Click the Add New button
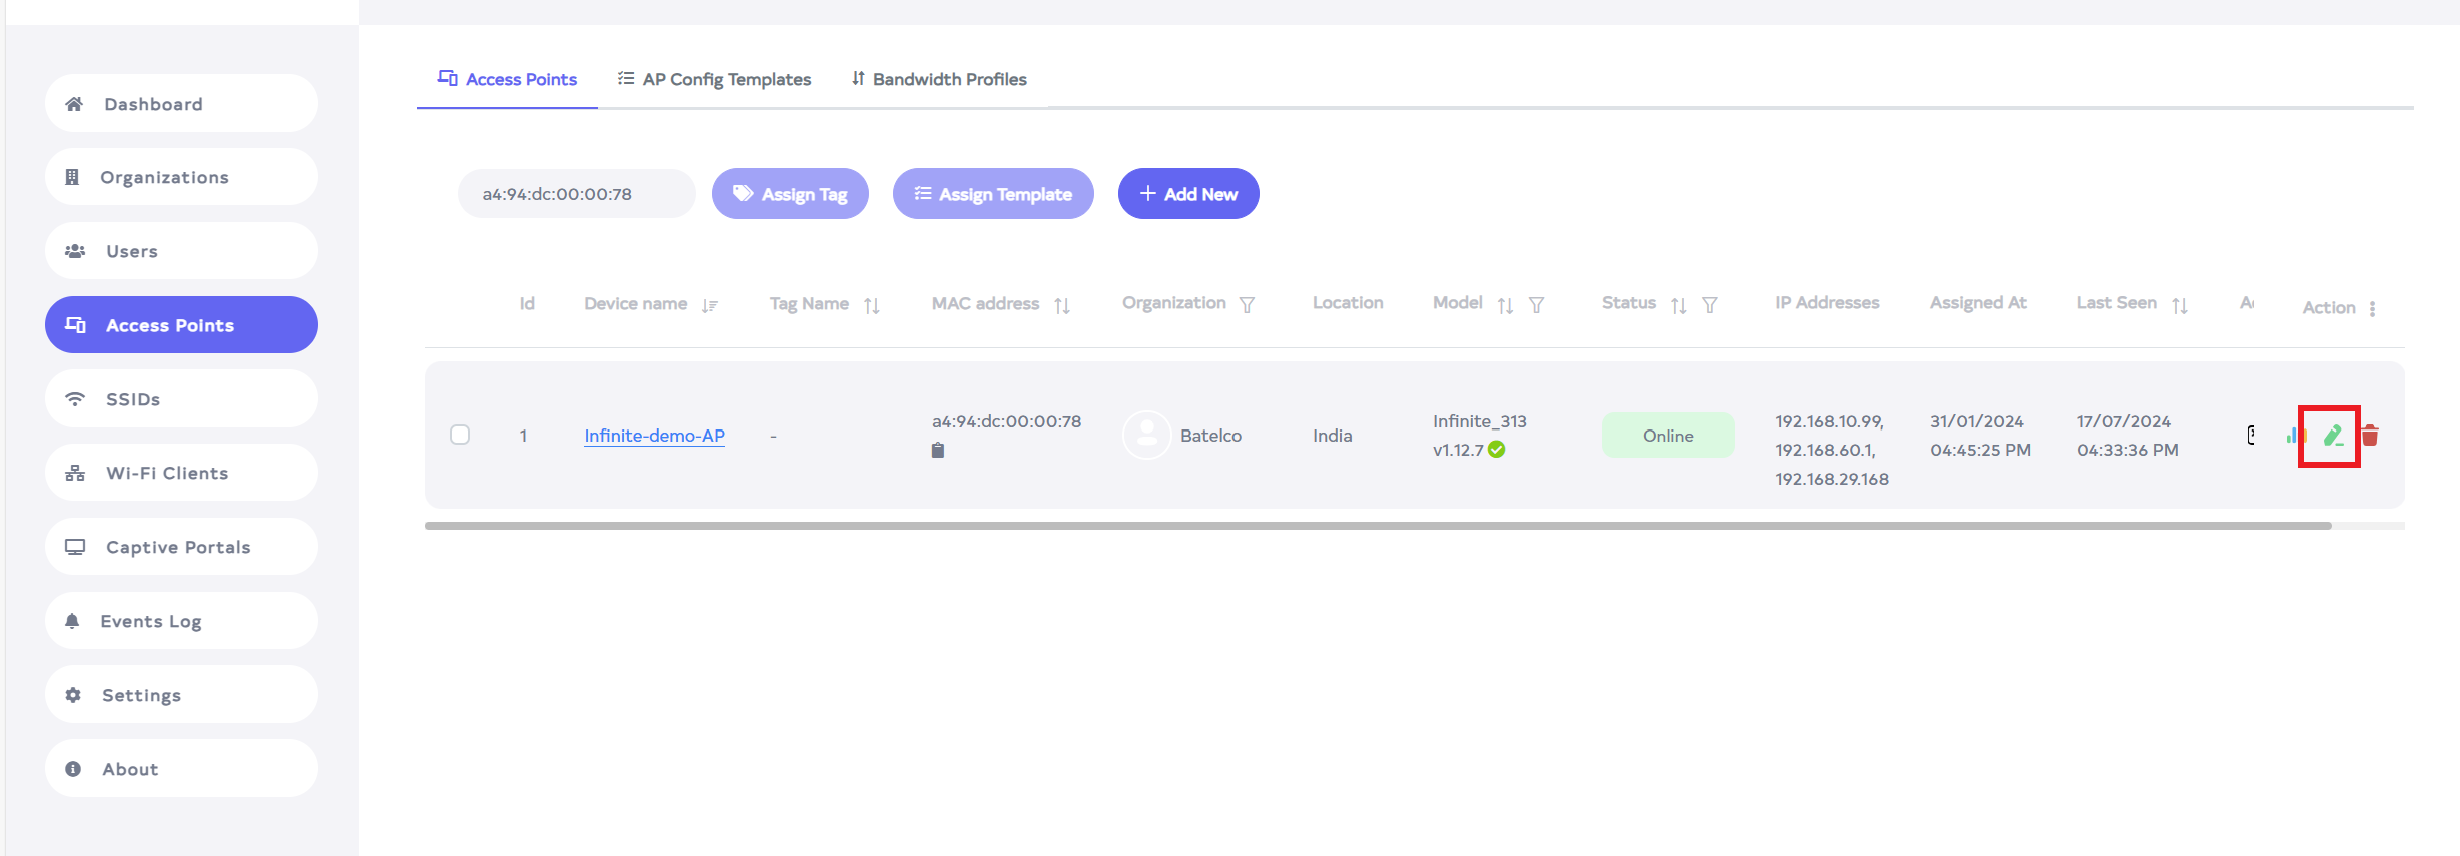The height and width of the screenshot is (856, 2460). coord(1188,194)
